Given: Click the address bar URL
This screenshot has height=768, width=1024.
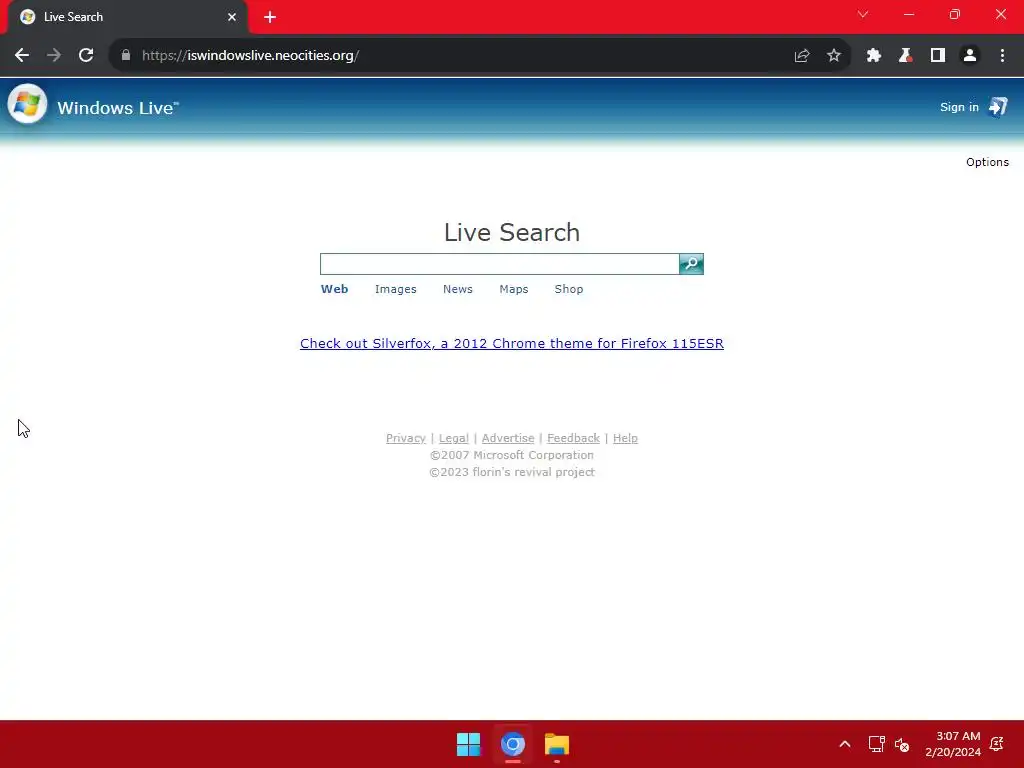Looking at the screenshot, I should [x=250, y=56].
